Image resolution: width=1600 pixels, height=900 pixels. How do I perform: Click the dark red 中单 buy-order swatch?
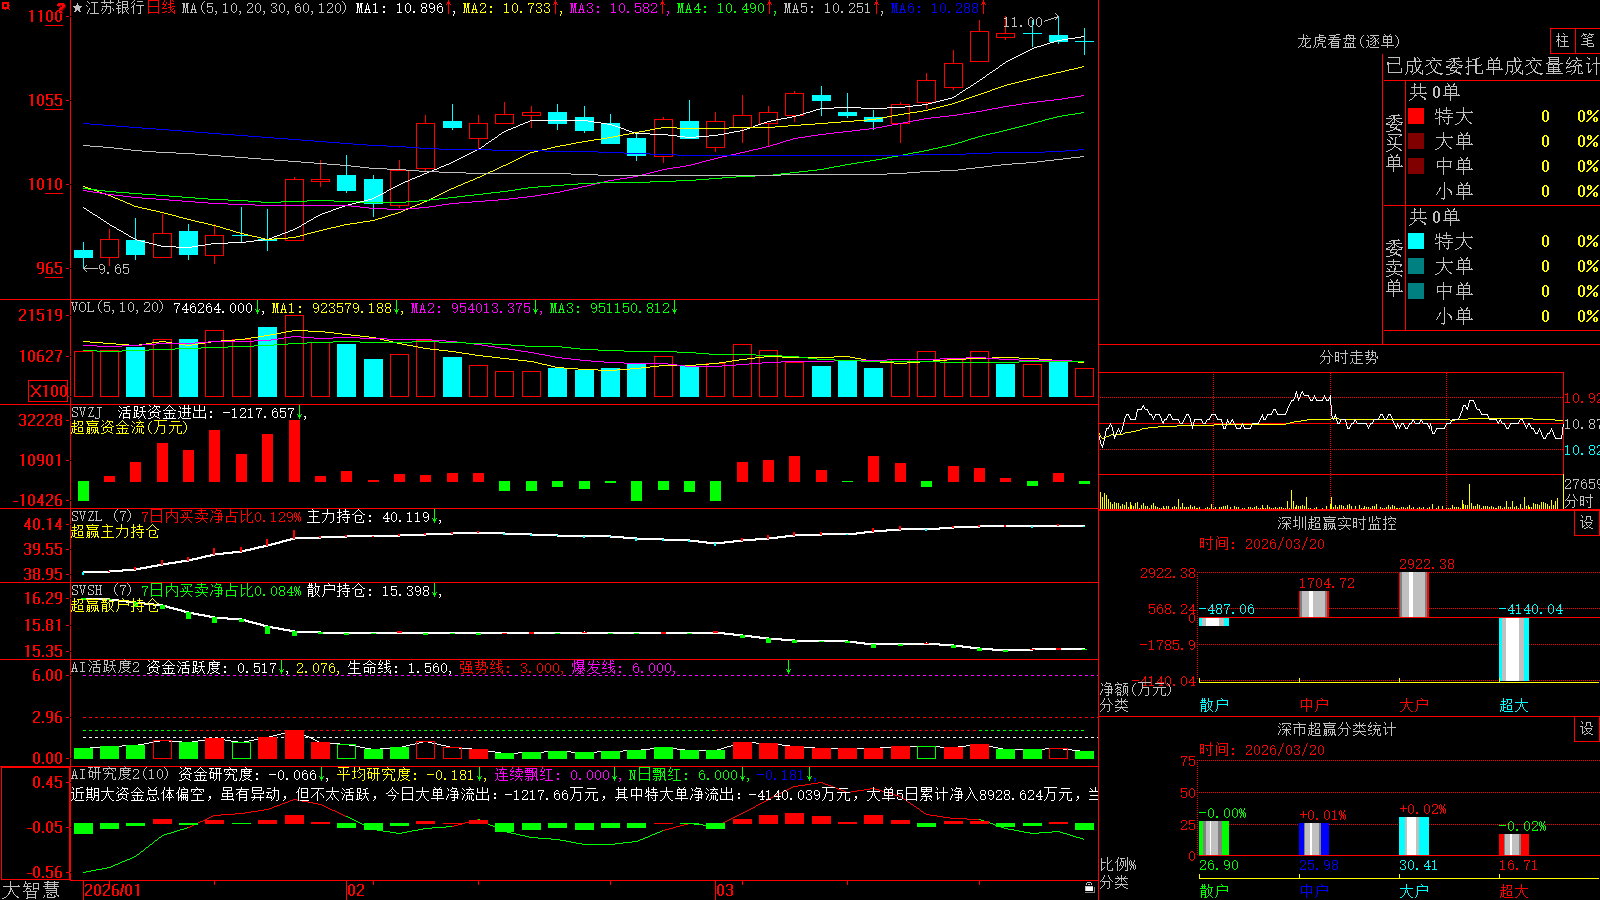click(x=1416, y=165)
